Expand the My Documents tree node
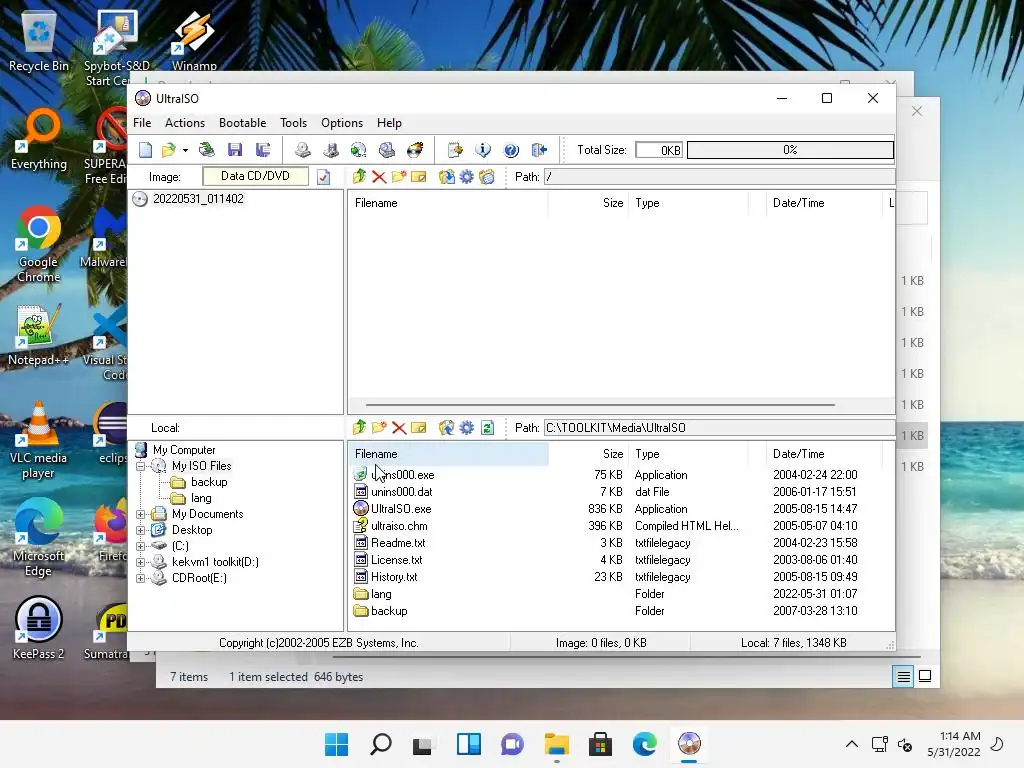 pyautogui.click(x=140, y=515)
